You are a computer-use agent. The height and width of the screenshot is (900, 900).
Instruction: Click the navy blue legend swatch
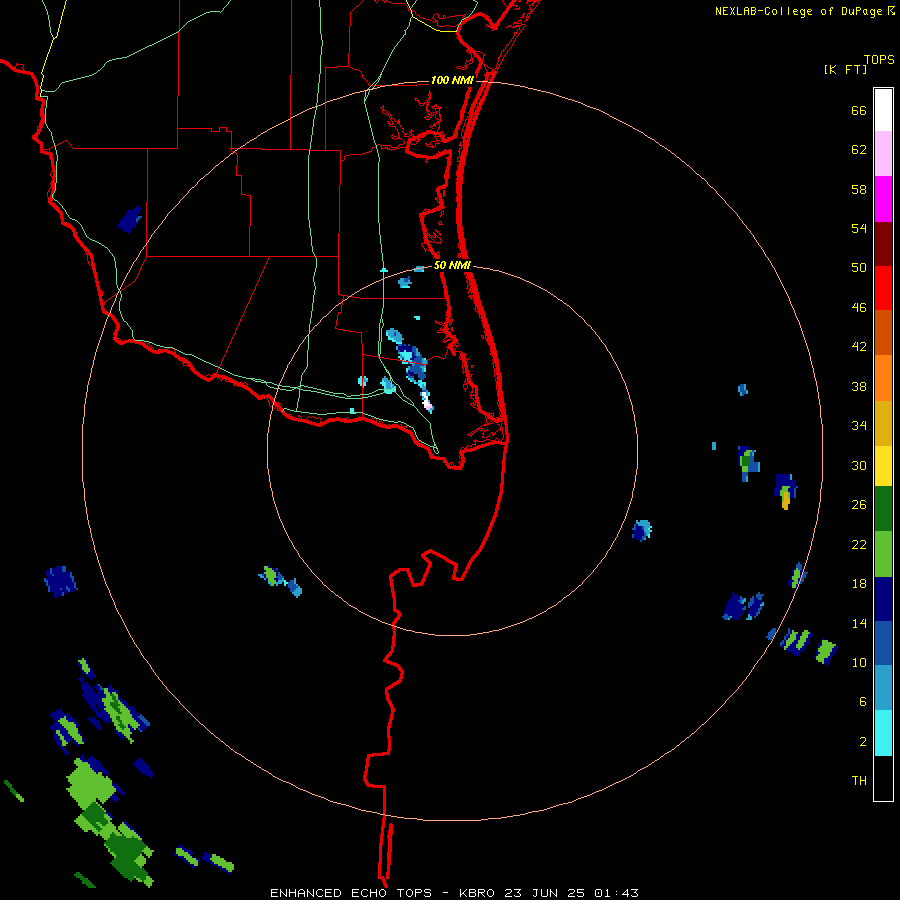pyautogui.click(x=883, y=599)
